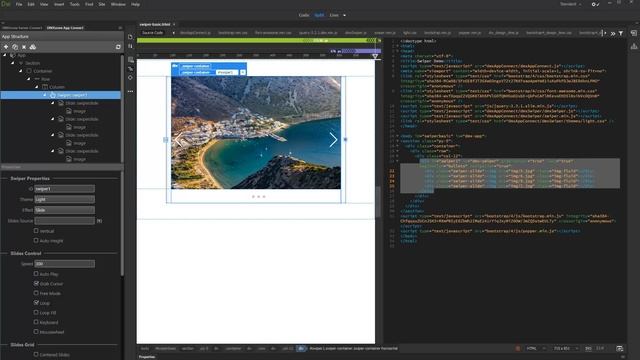This screenshot has width=640, height=360.
Task: Open the Standard workspace dropdown
Action: tap(570, 4)
